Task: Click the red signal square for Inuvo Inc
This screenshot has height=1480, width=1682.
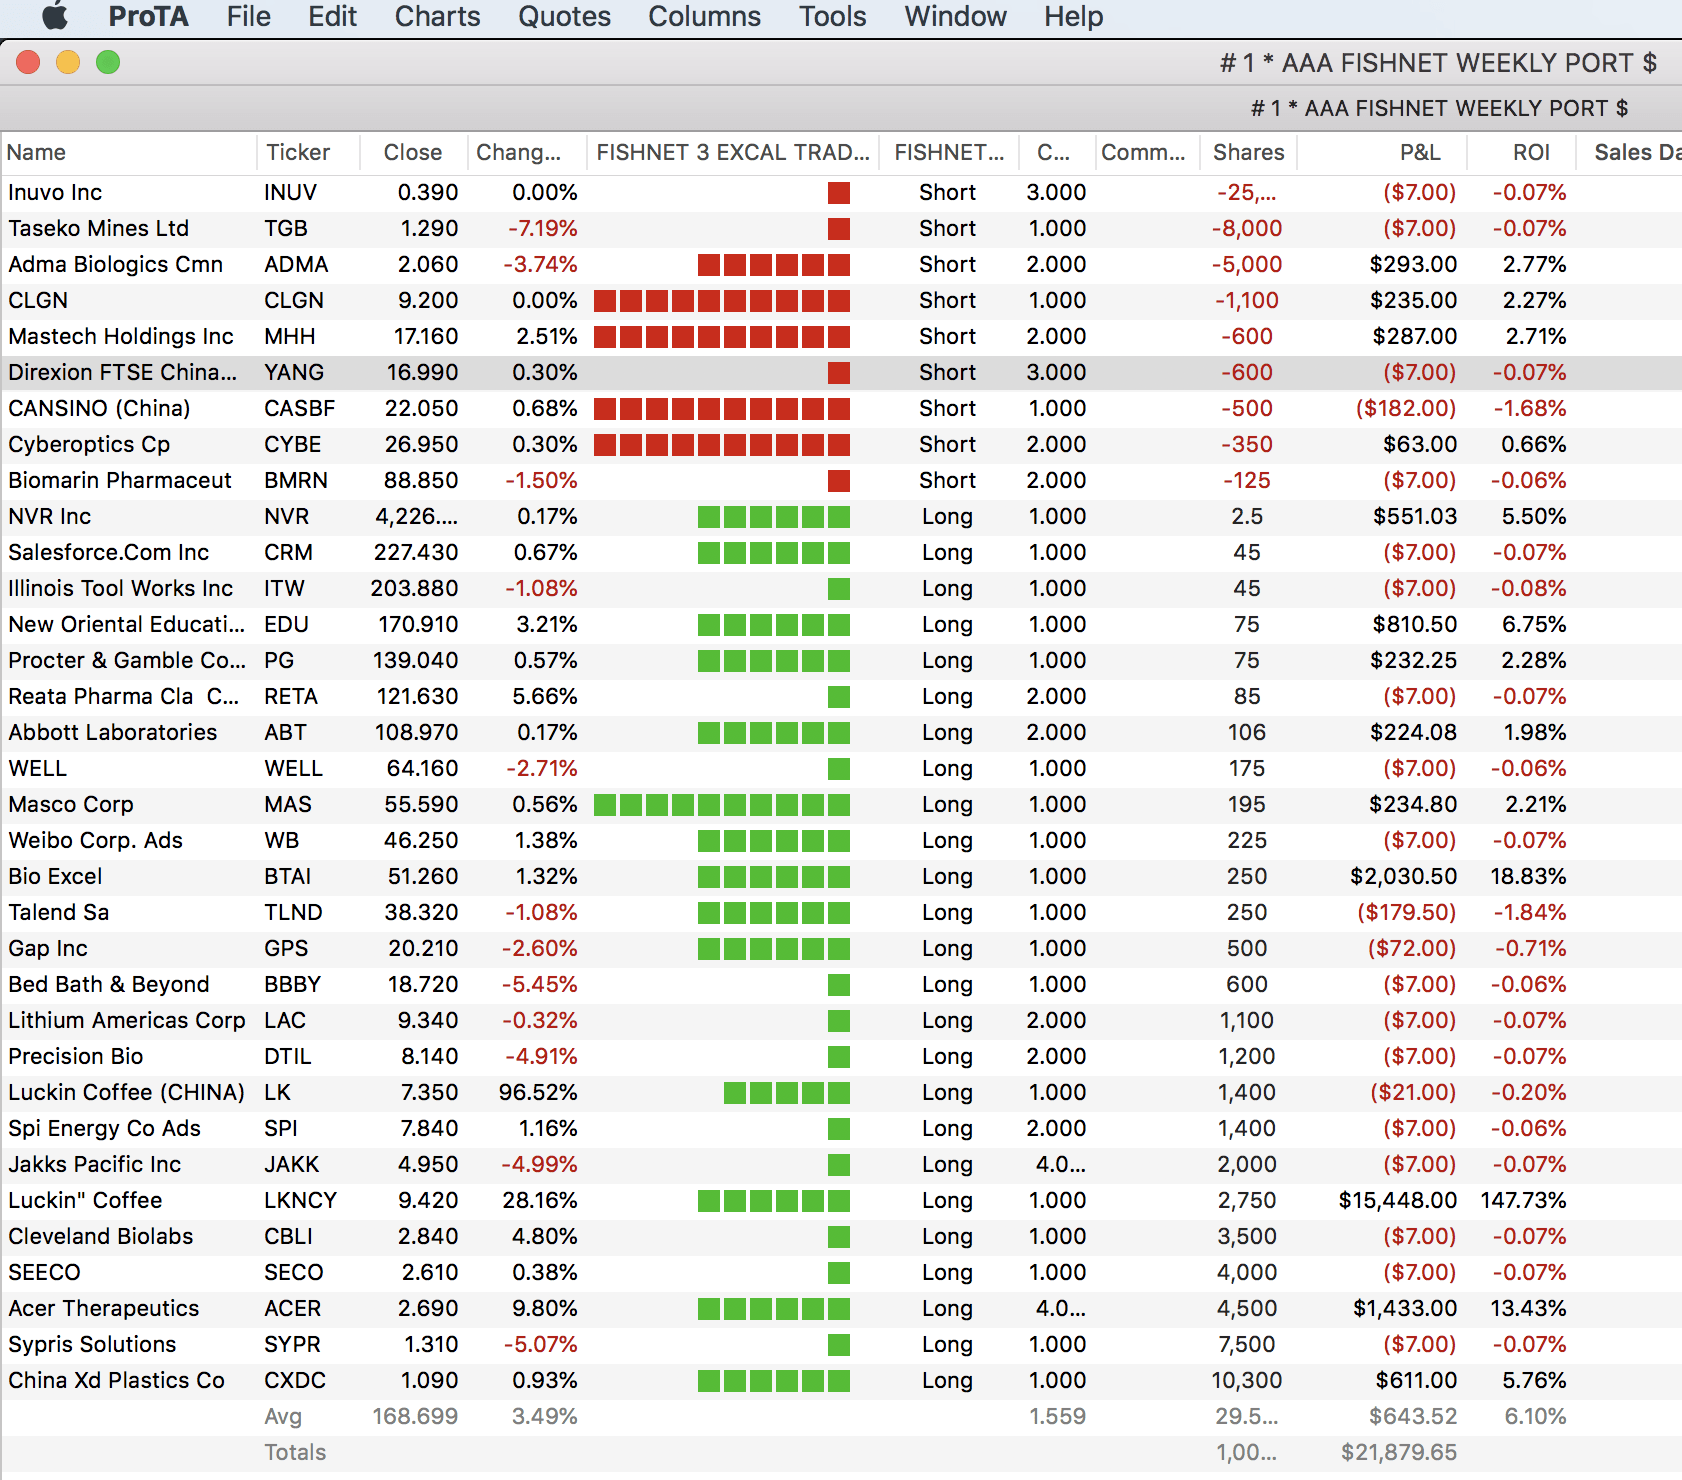Action: (839, 193)
